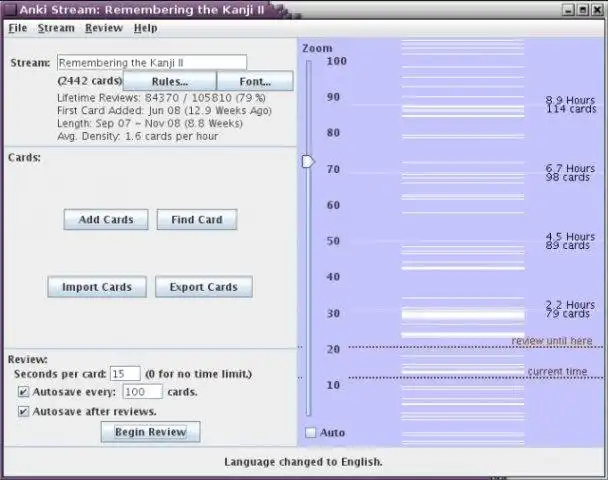This screenshot has height=480, width=608.
Task: Click the 'Avg. Density: 1.6 cards per hour' text
Action: tap(138, 136)
